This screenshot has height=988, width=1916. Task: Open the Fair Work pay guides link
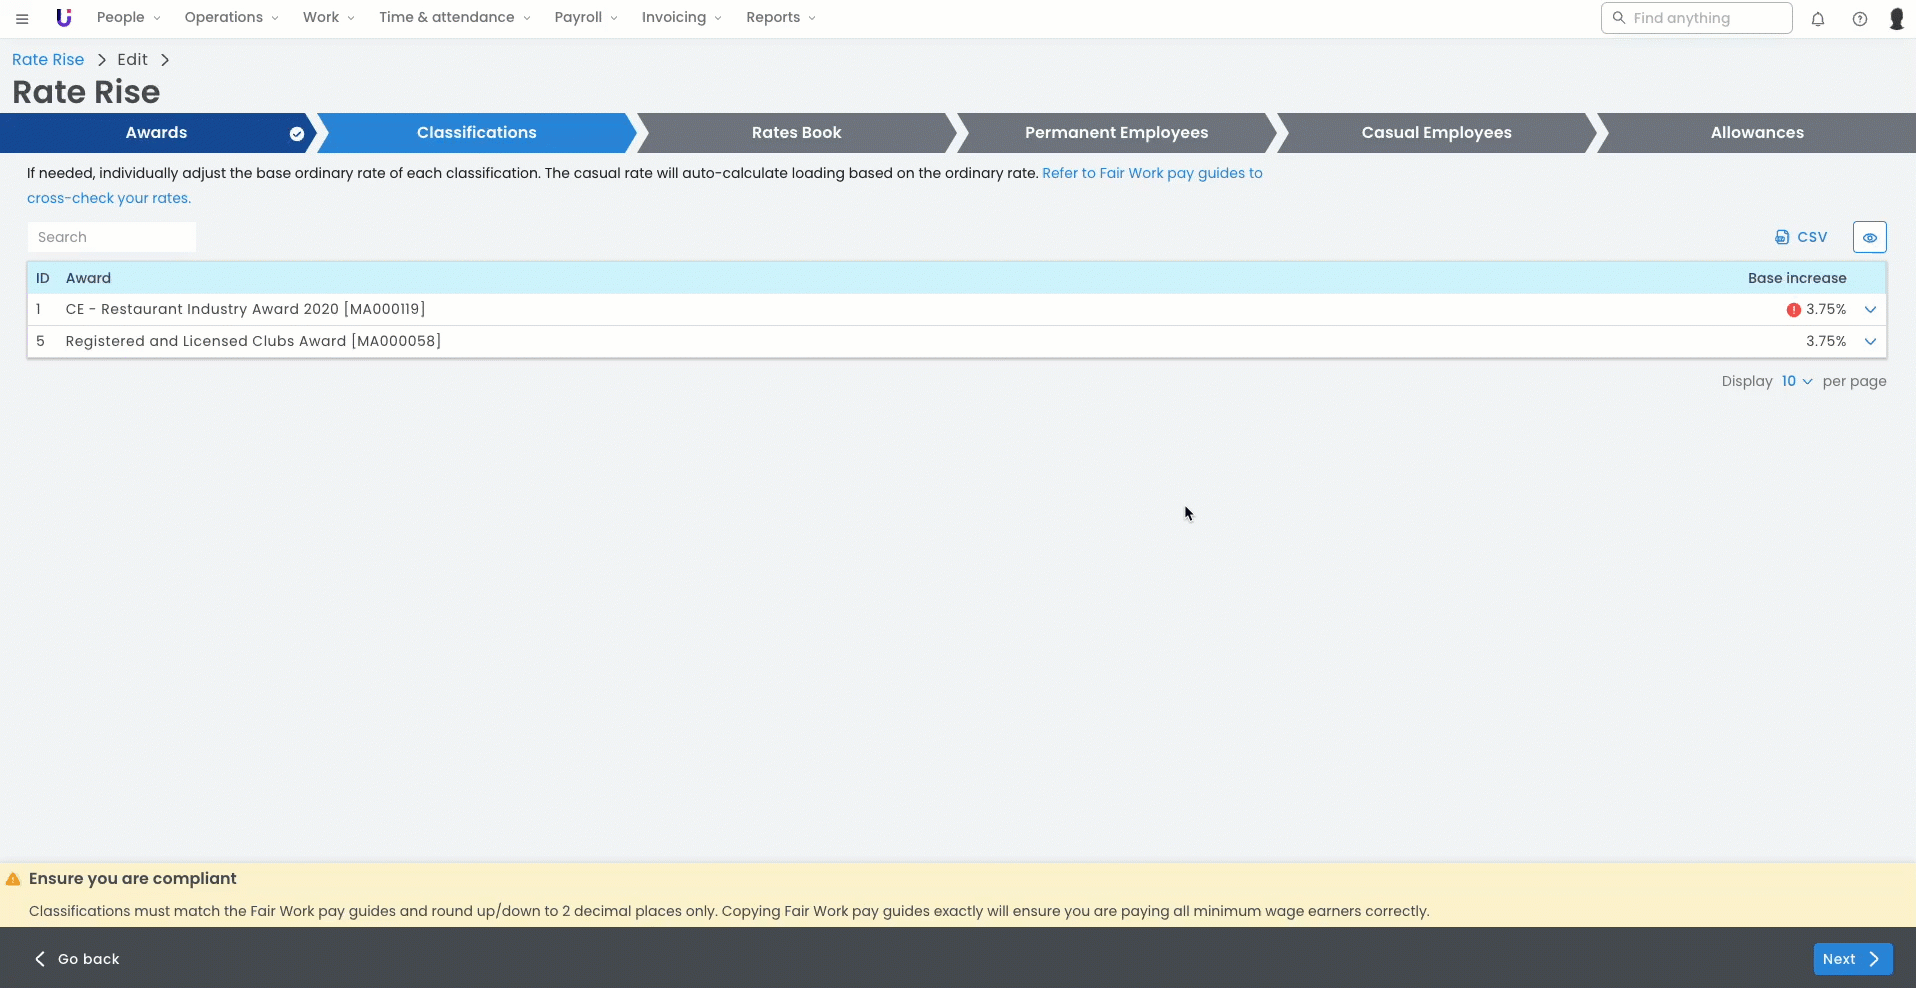click(x=1152, y=173)
